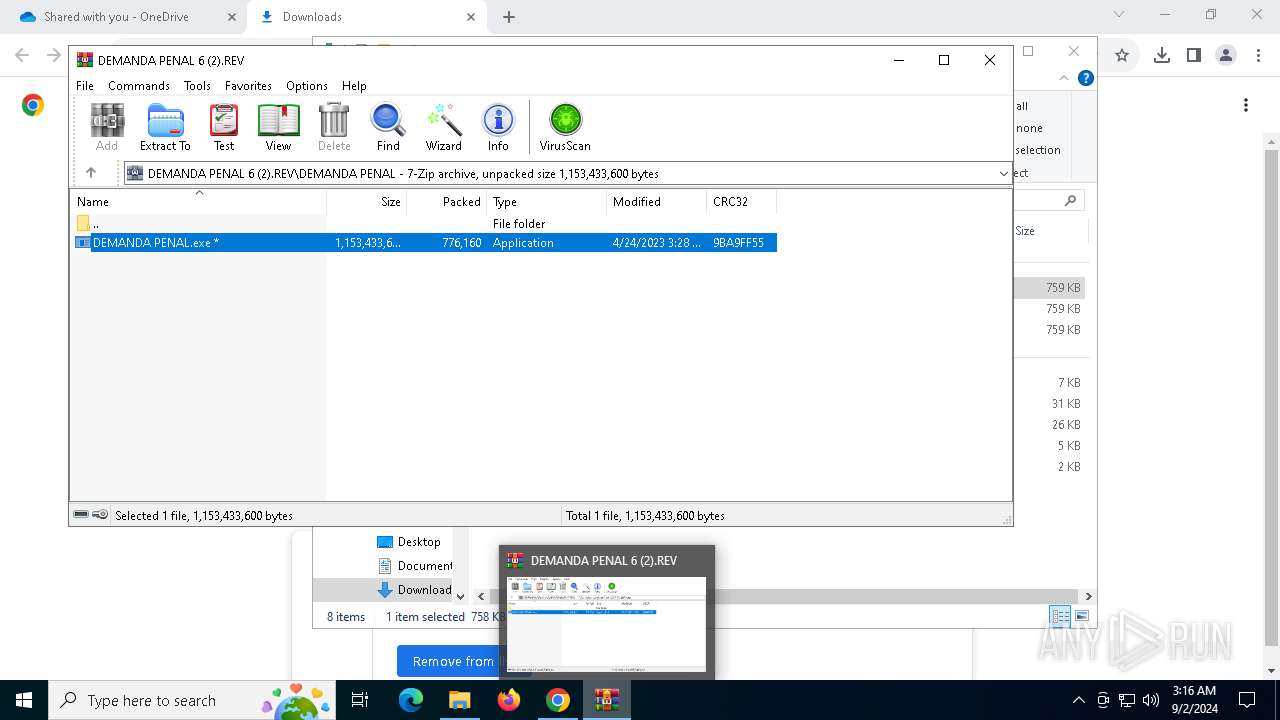Toggle Chrome side panel icon
The width and height of the screenshot is (1280, 720).
1193,56
